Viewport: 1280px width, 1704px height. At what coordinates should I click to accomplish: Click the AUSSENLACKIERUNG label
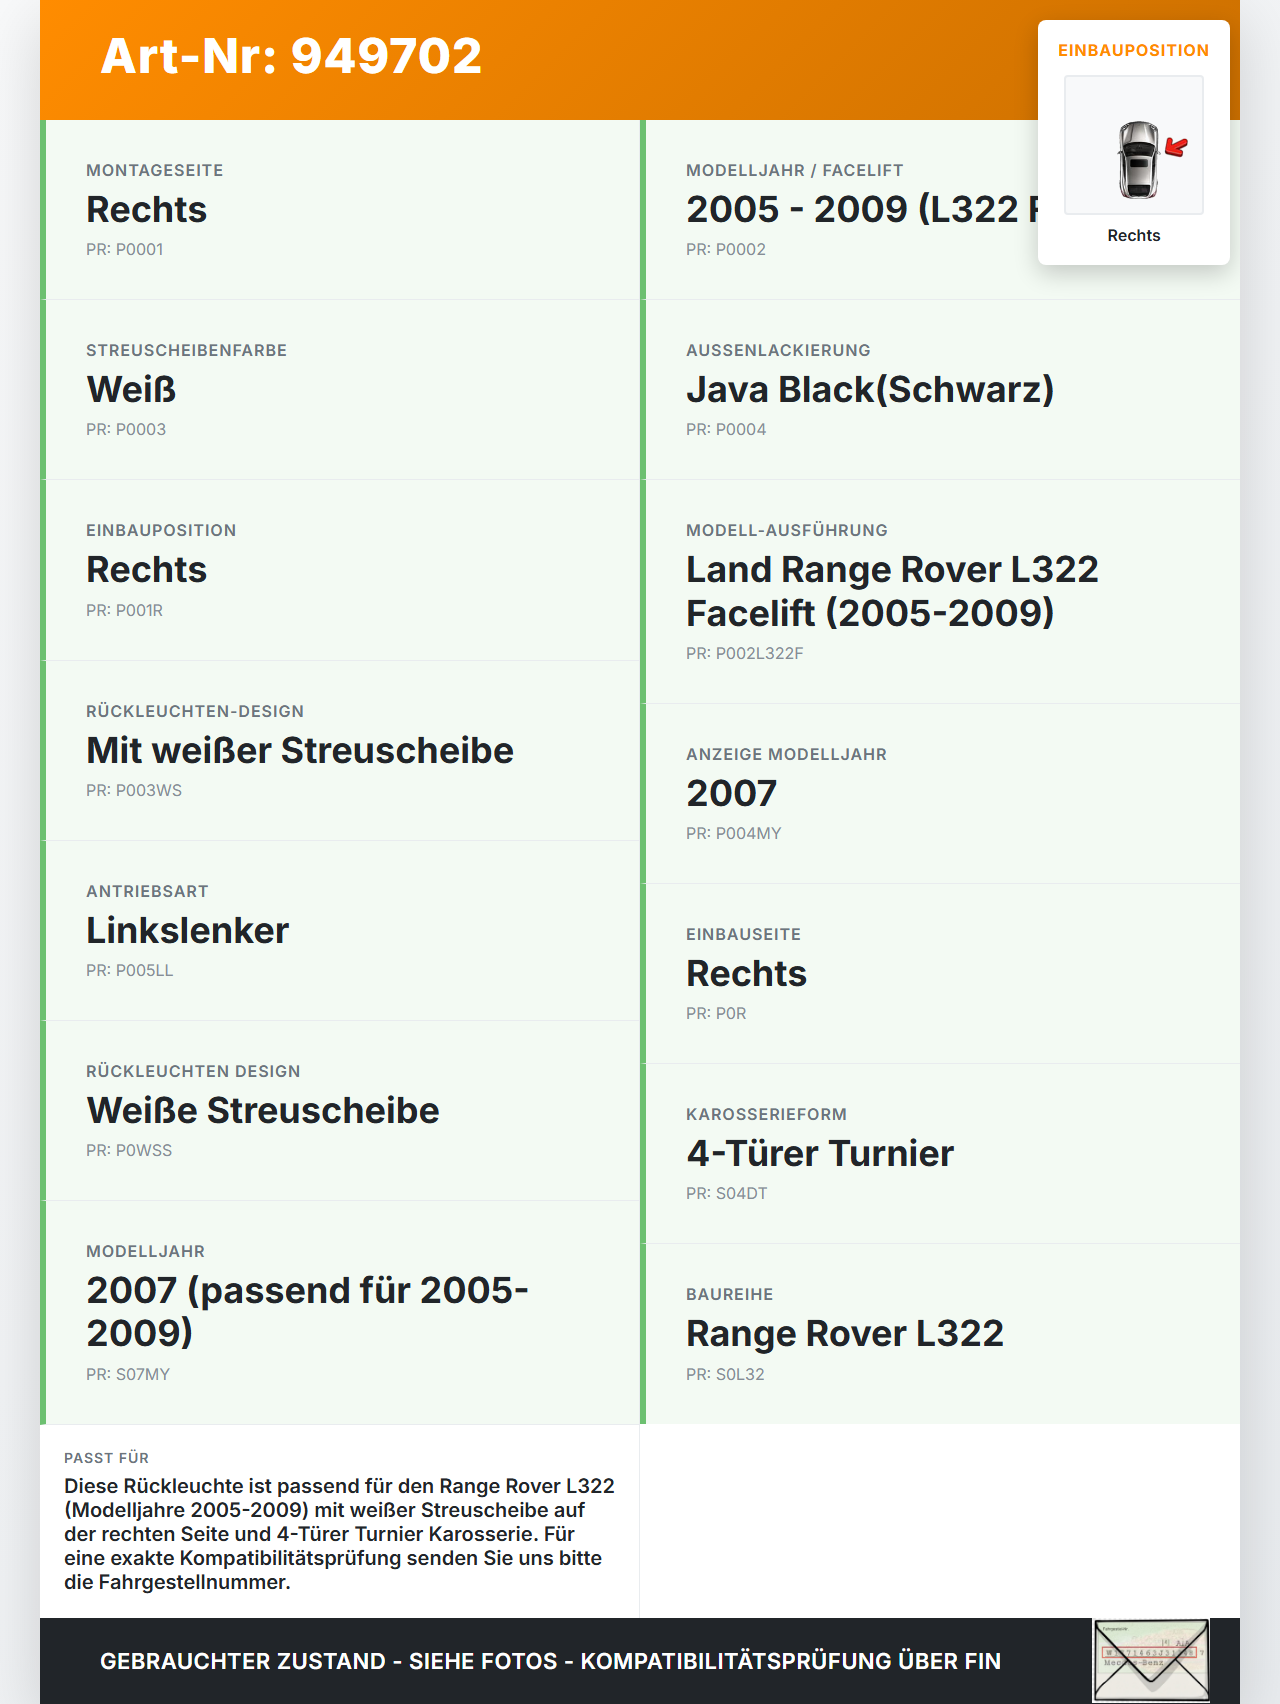tap(778, 350)
